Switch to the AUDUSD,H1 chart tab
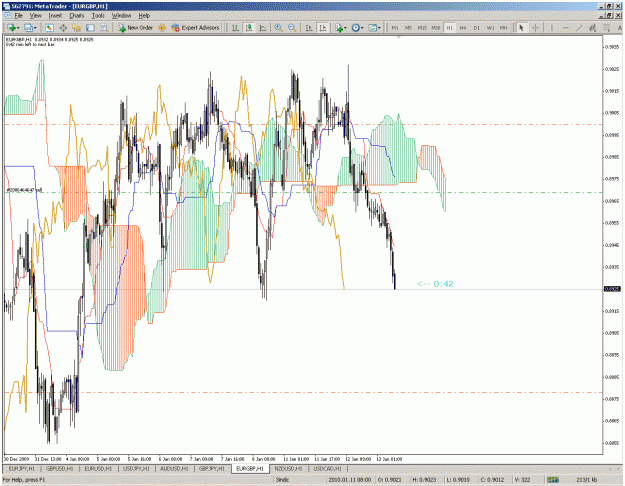This screenshot has height=486, width=625. point(174,468)
